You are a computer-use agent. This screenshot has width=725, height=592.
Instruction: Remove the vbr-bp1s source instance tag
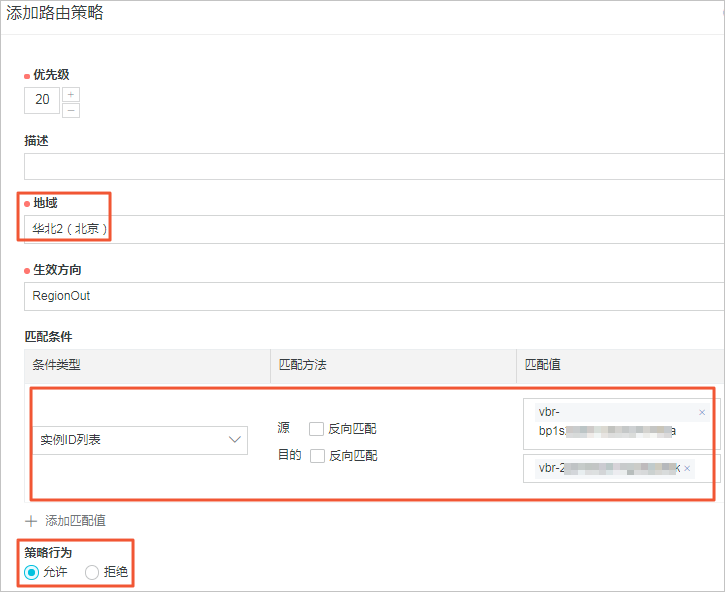point(702,413)
